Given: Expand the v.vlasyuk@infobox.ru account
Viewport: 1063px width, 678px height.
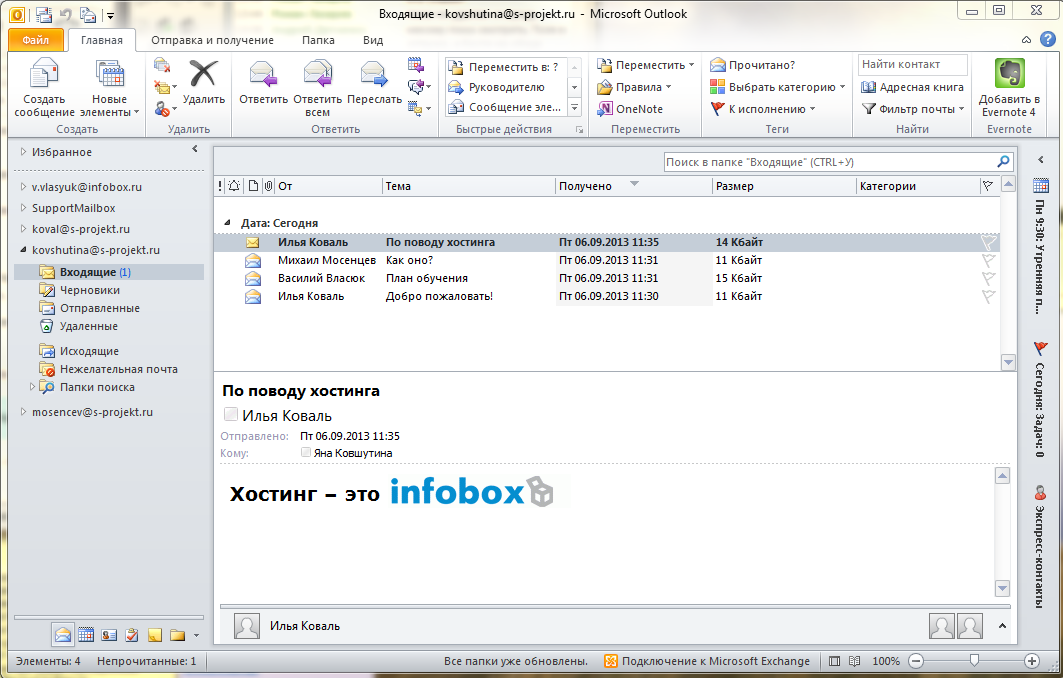Looking at the screenshot, I should point(23,186).
